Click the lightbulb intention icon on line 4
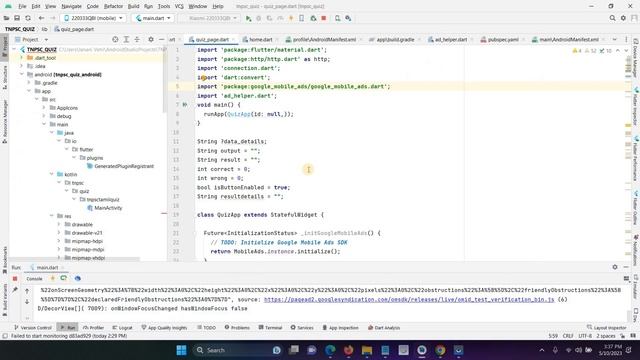 click(203, 78)
